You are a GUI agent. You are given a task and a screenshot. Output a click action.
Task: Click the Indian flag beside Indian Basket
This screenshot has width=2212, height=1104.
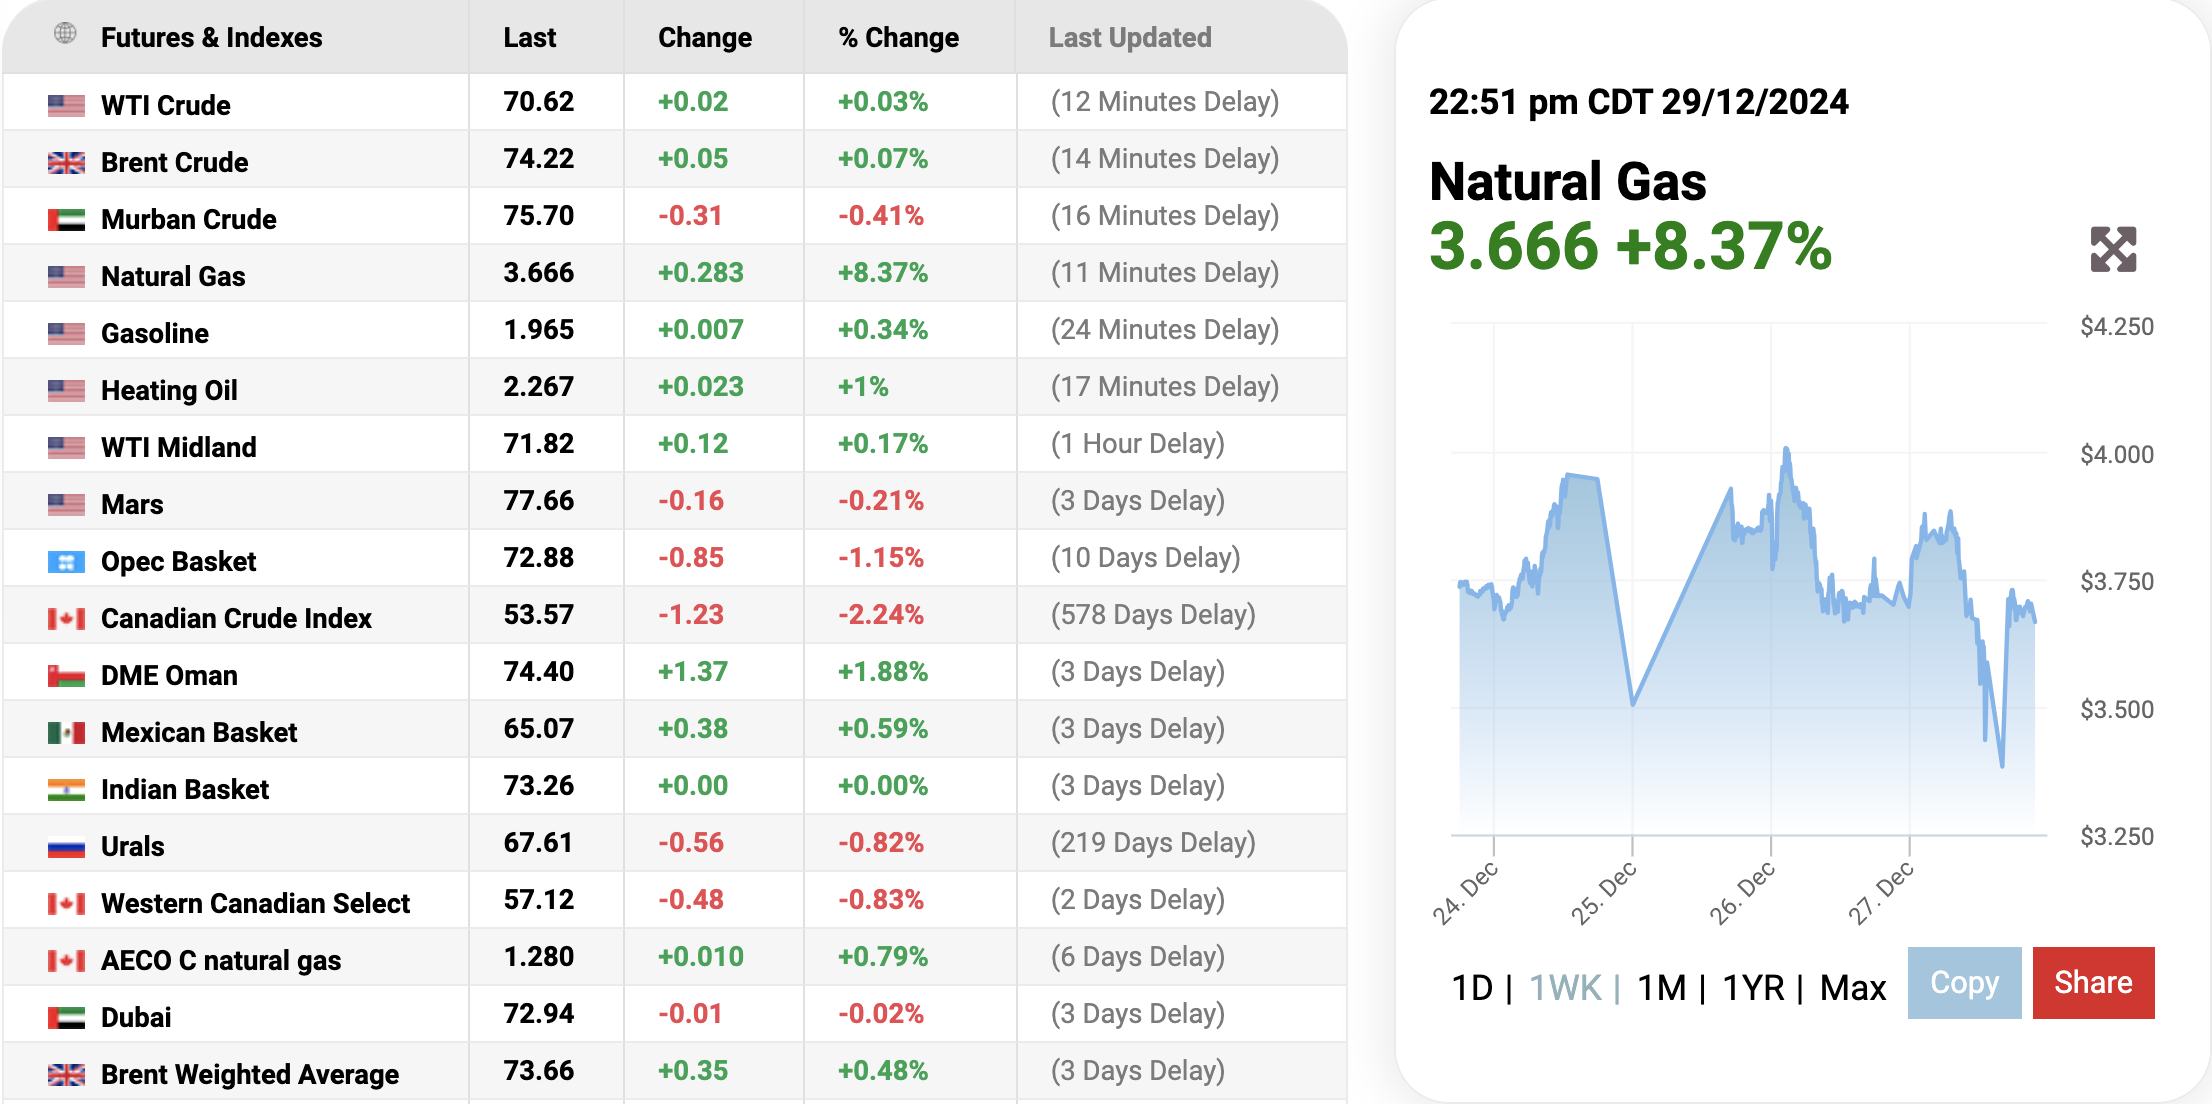coord(66,789)
